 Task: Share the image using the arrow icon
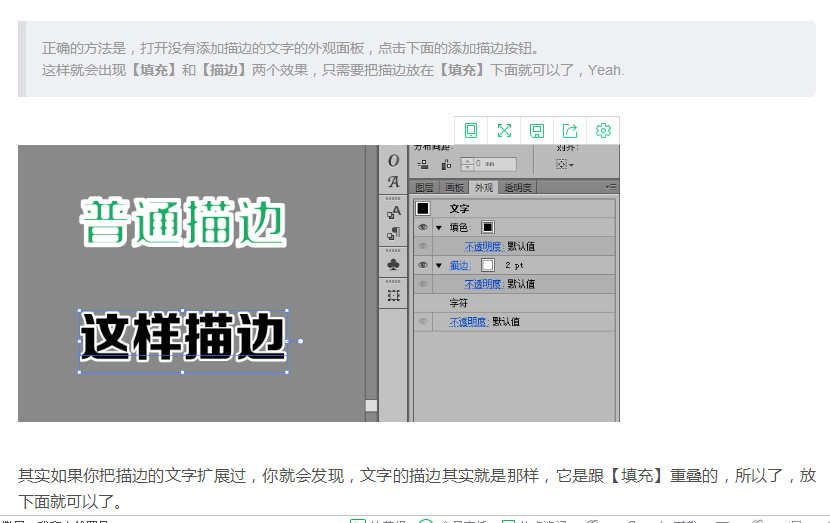(570, 130)
